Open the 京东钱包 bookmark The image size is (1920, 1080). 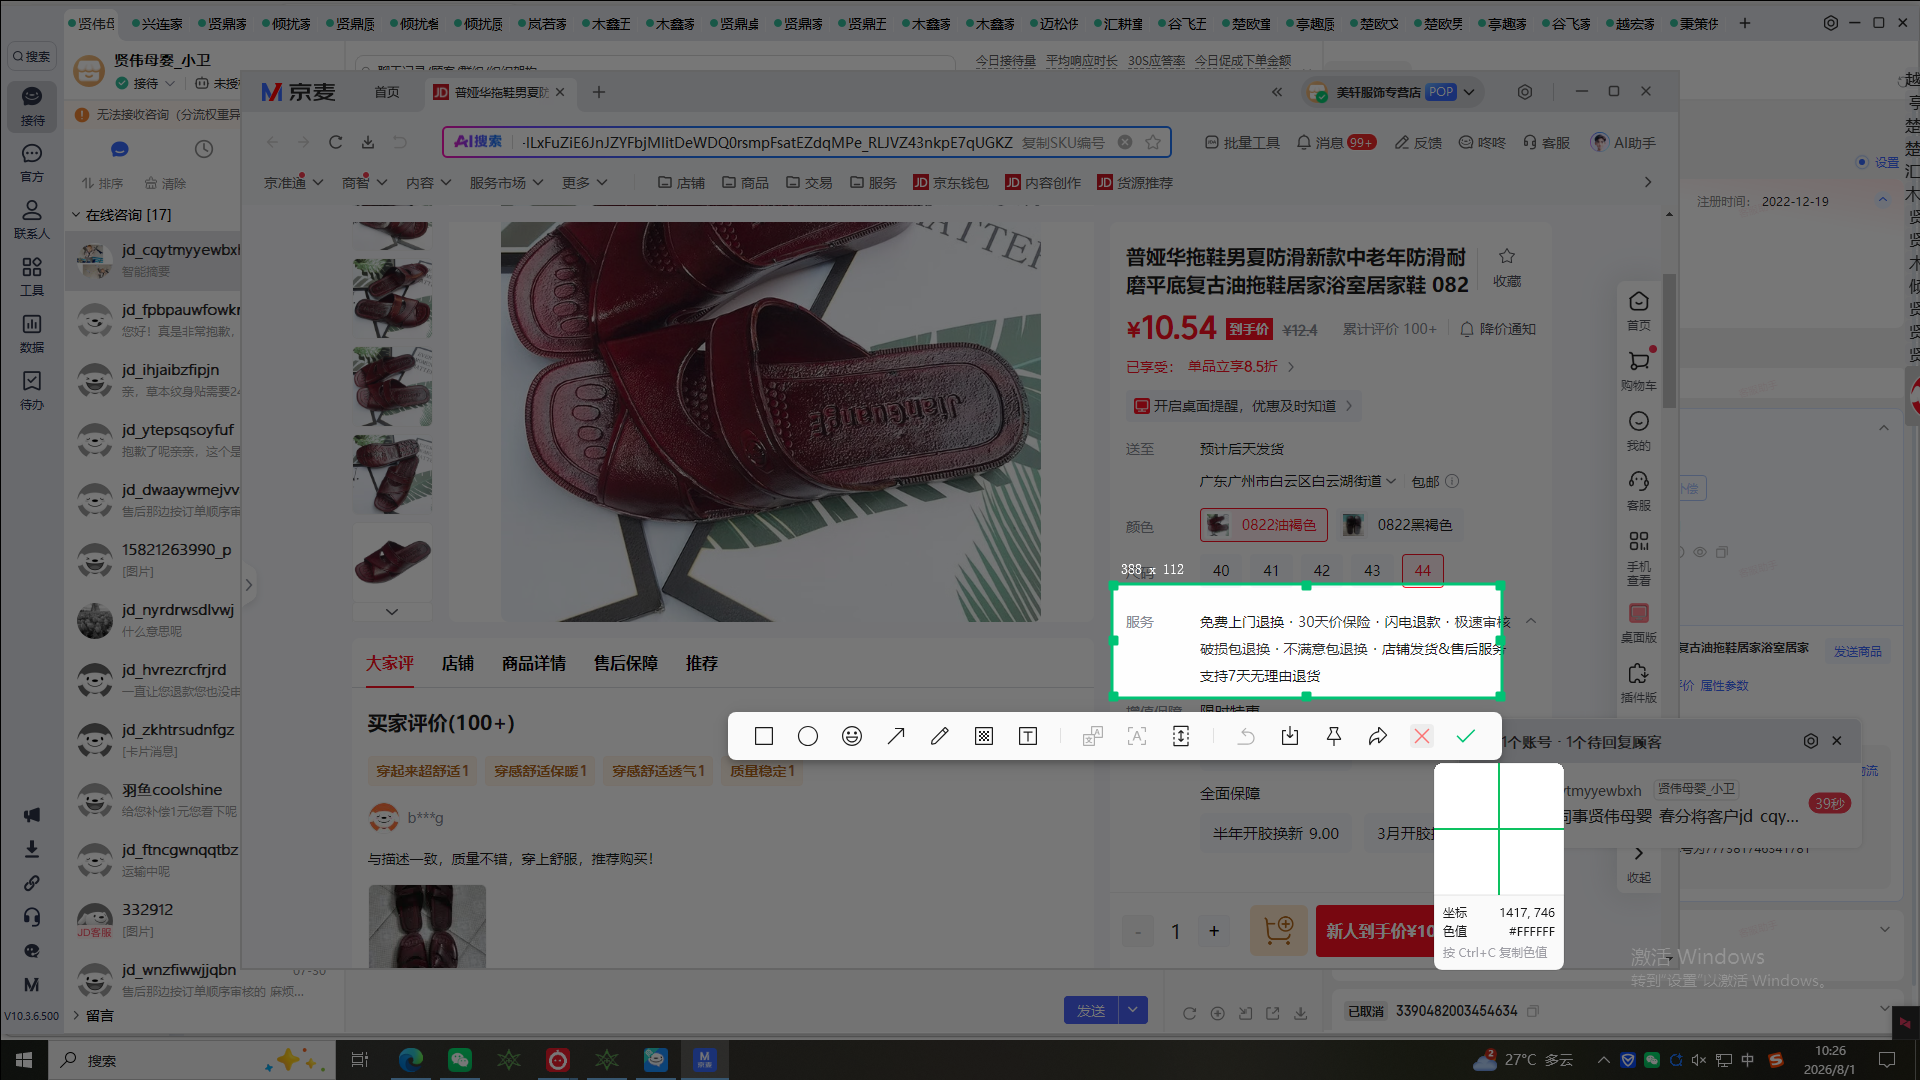tap(951, 183)
